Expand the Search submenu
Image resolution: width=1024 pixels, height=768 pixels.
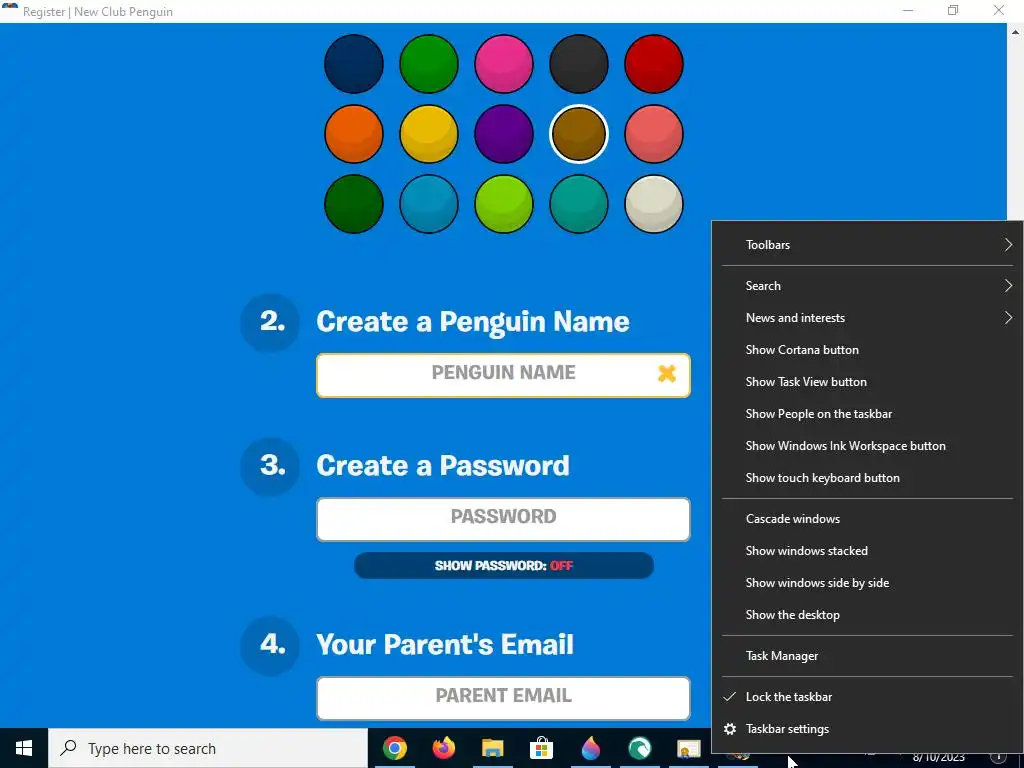click(867, 286)
